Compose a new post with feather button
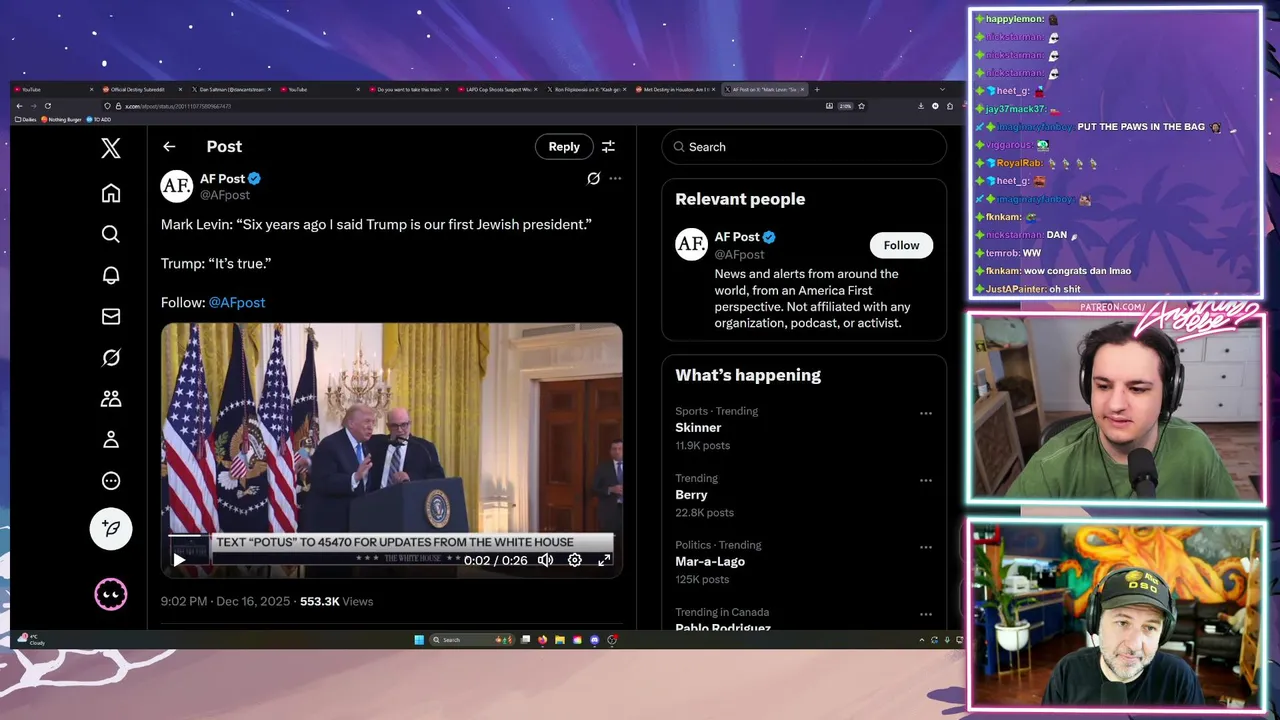This screenshot has width=1280, height=720. coord(111,528)
